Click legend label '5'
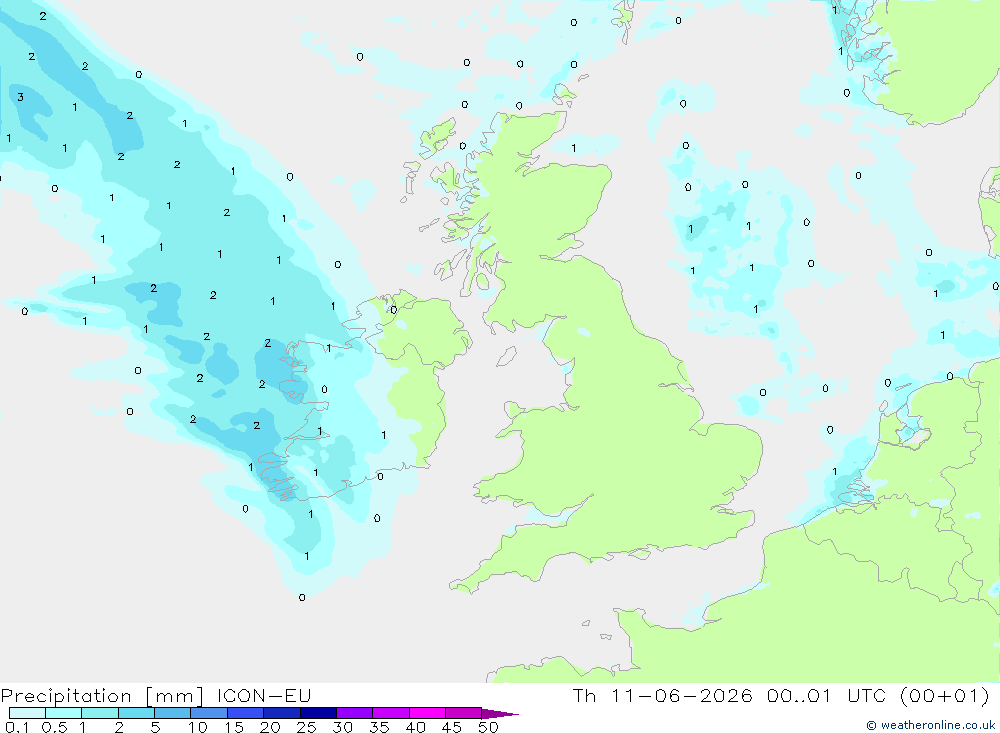Viewport: 1000px width, 733px height. tap(155, 727)
